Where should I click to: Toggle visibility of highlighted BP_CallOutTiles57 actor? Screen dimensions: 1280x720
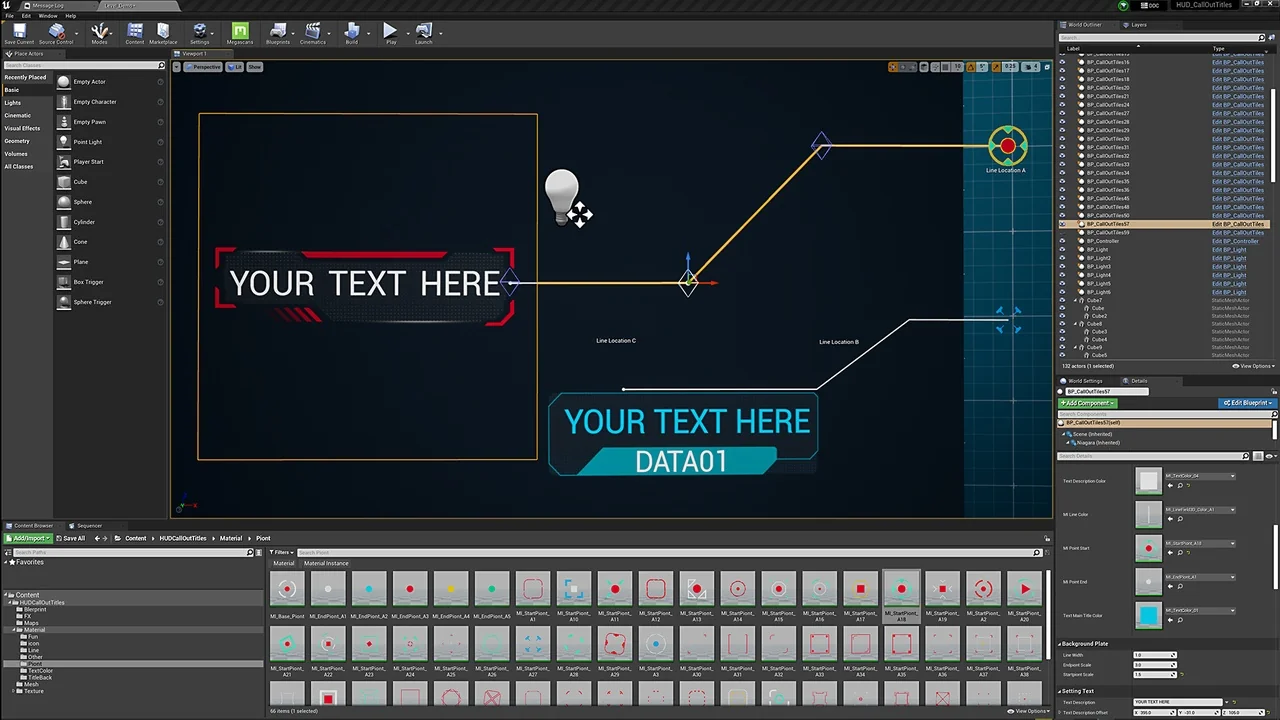pyautogui.click(x=1062, y=224)
